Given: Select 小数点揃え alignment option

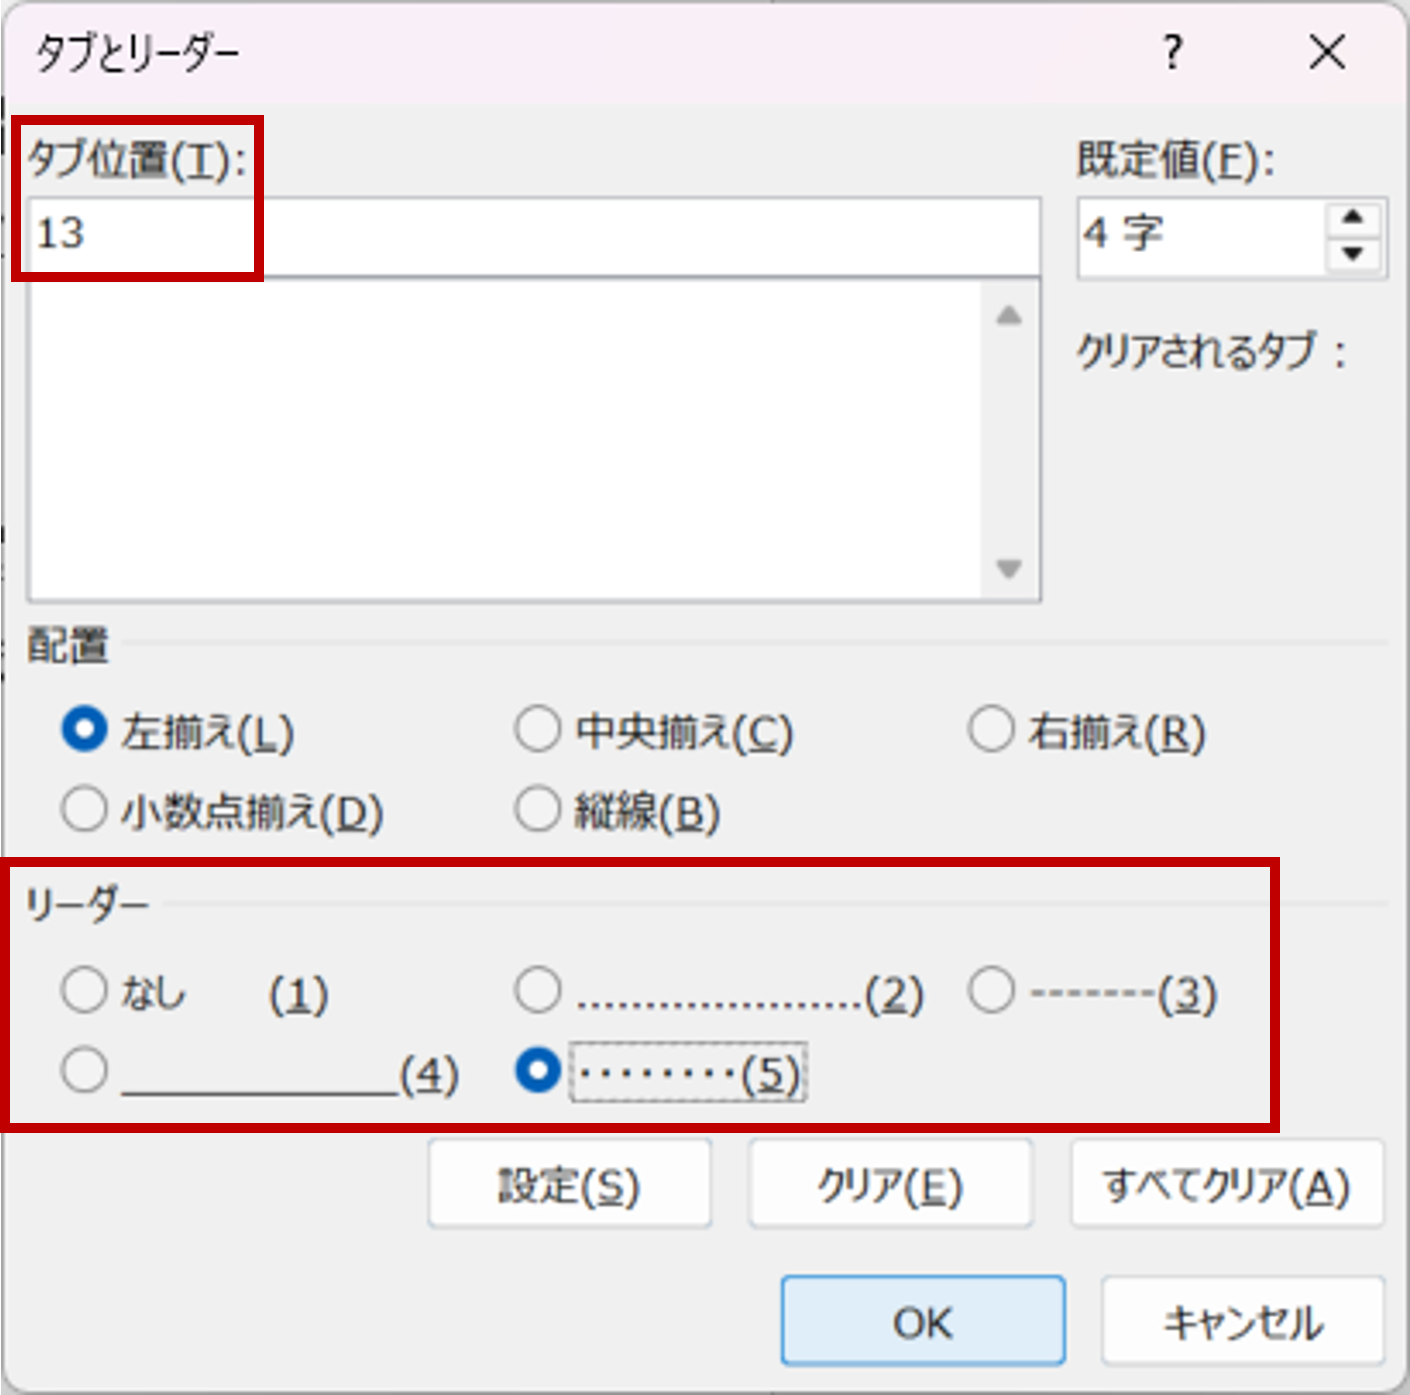Looking at the screenshot, I should [84, 809].
